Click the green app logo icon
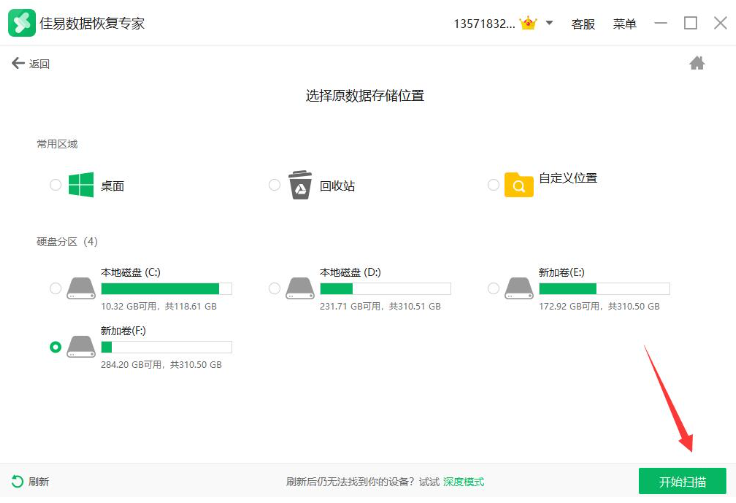This screenshot has height=503, width=736. click(x=22, y=23)
